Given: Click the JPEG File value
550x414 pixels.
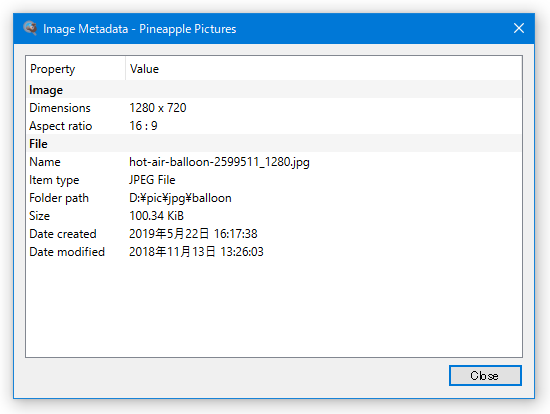Looking at the screenshot, I should point(152,180).
